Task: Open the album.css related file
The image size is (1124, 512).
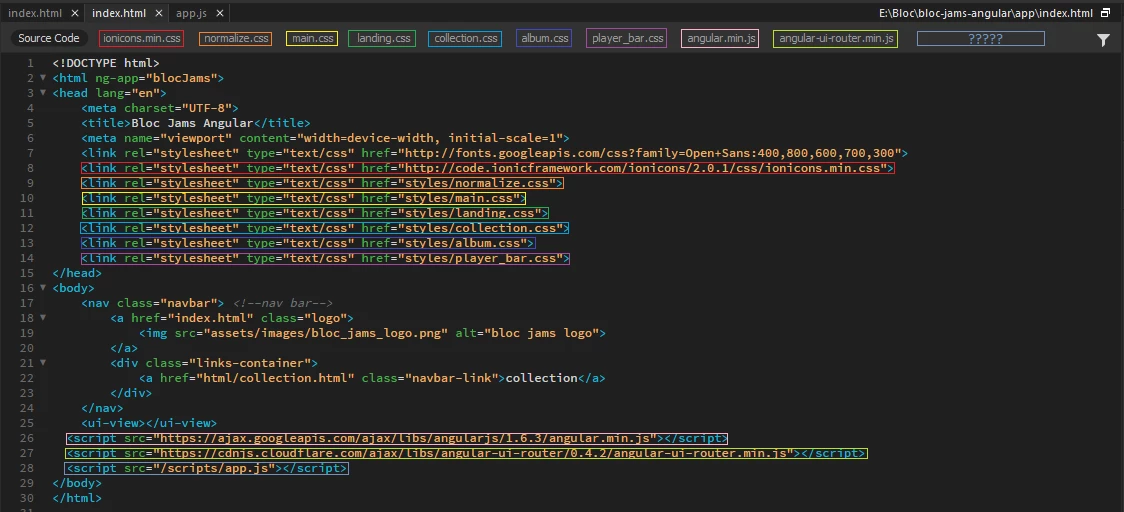Action: pos(545,38)
